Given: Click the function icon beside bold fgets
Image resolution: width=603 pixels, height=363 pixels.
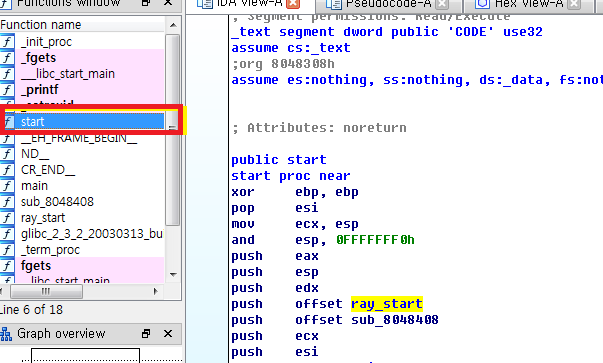Looking at the screenshot, I should coord(7,266).
